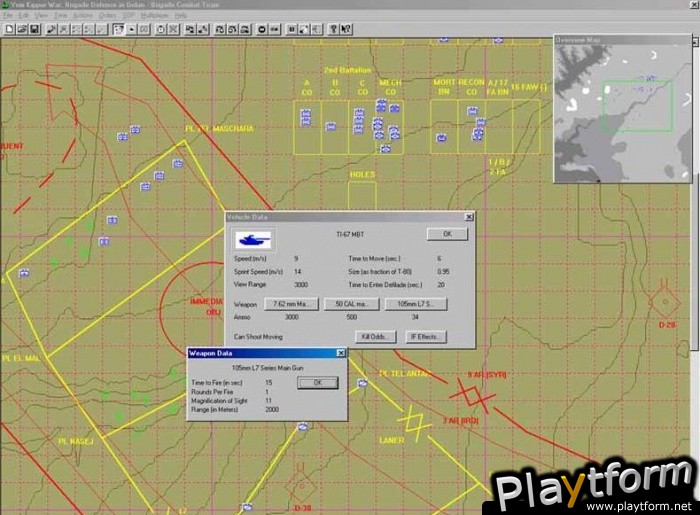Click the IF Effects... button
The width and height of the screenshot is (700, 515).
[426, 336]
